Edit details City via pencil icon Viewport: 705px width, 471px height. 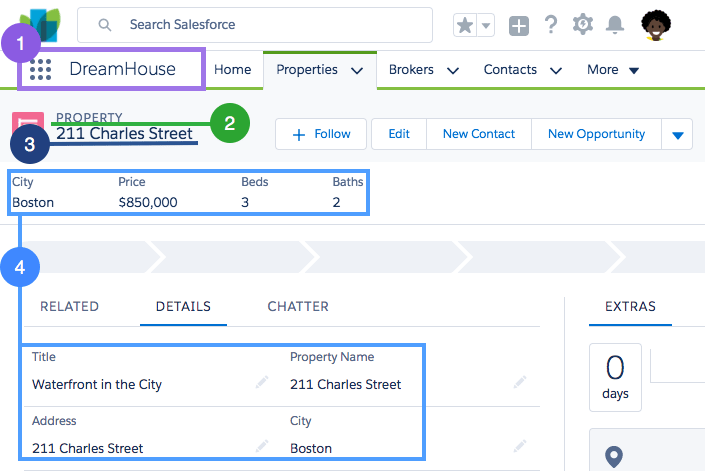tap(520, 446)
